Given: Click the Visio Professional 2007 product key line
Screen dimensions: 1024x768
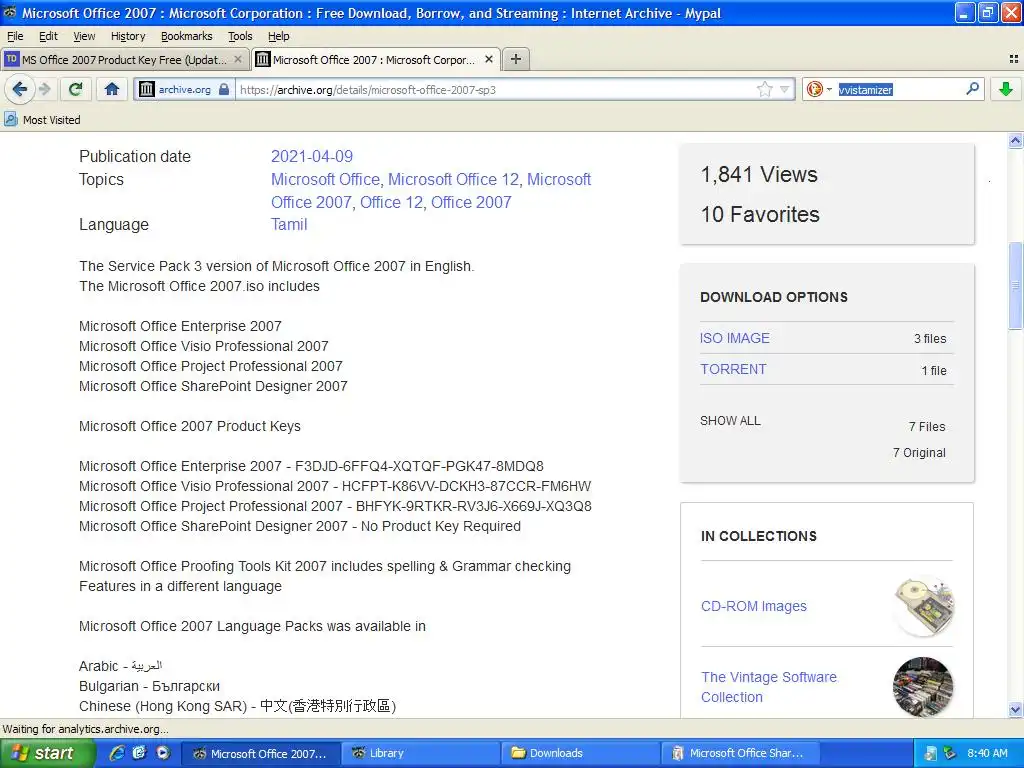Looking at the screenshot, I should click(x=335, y=487).
